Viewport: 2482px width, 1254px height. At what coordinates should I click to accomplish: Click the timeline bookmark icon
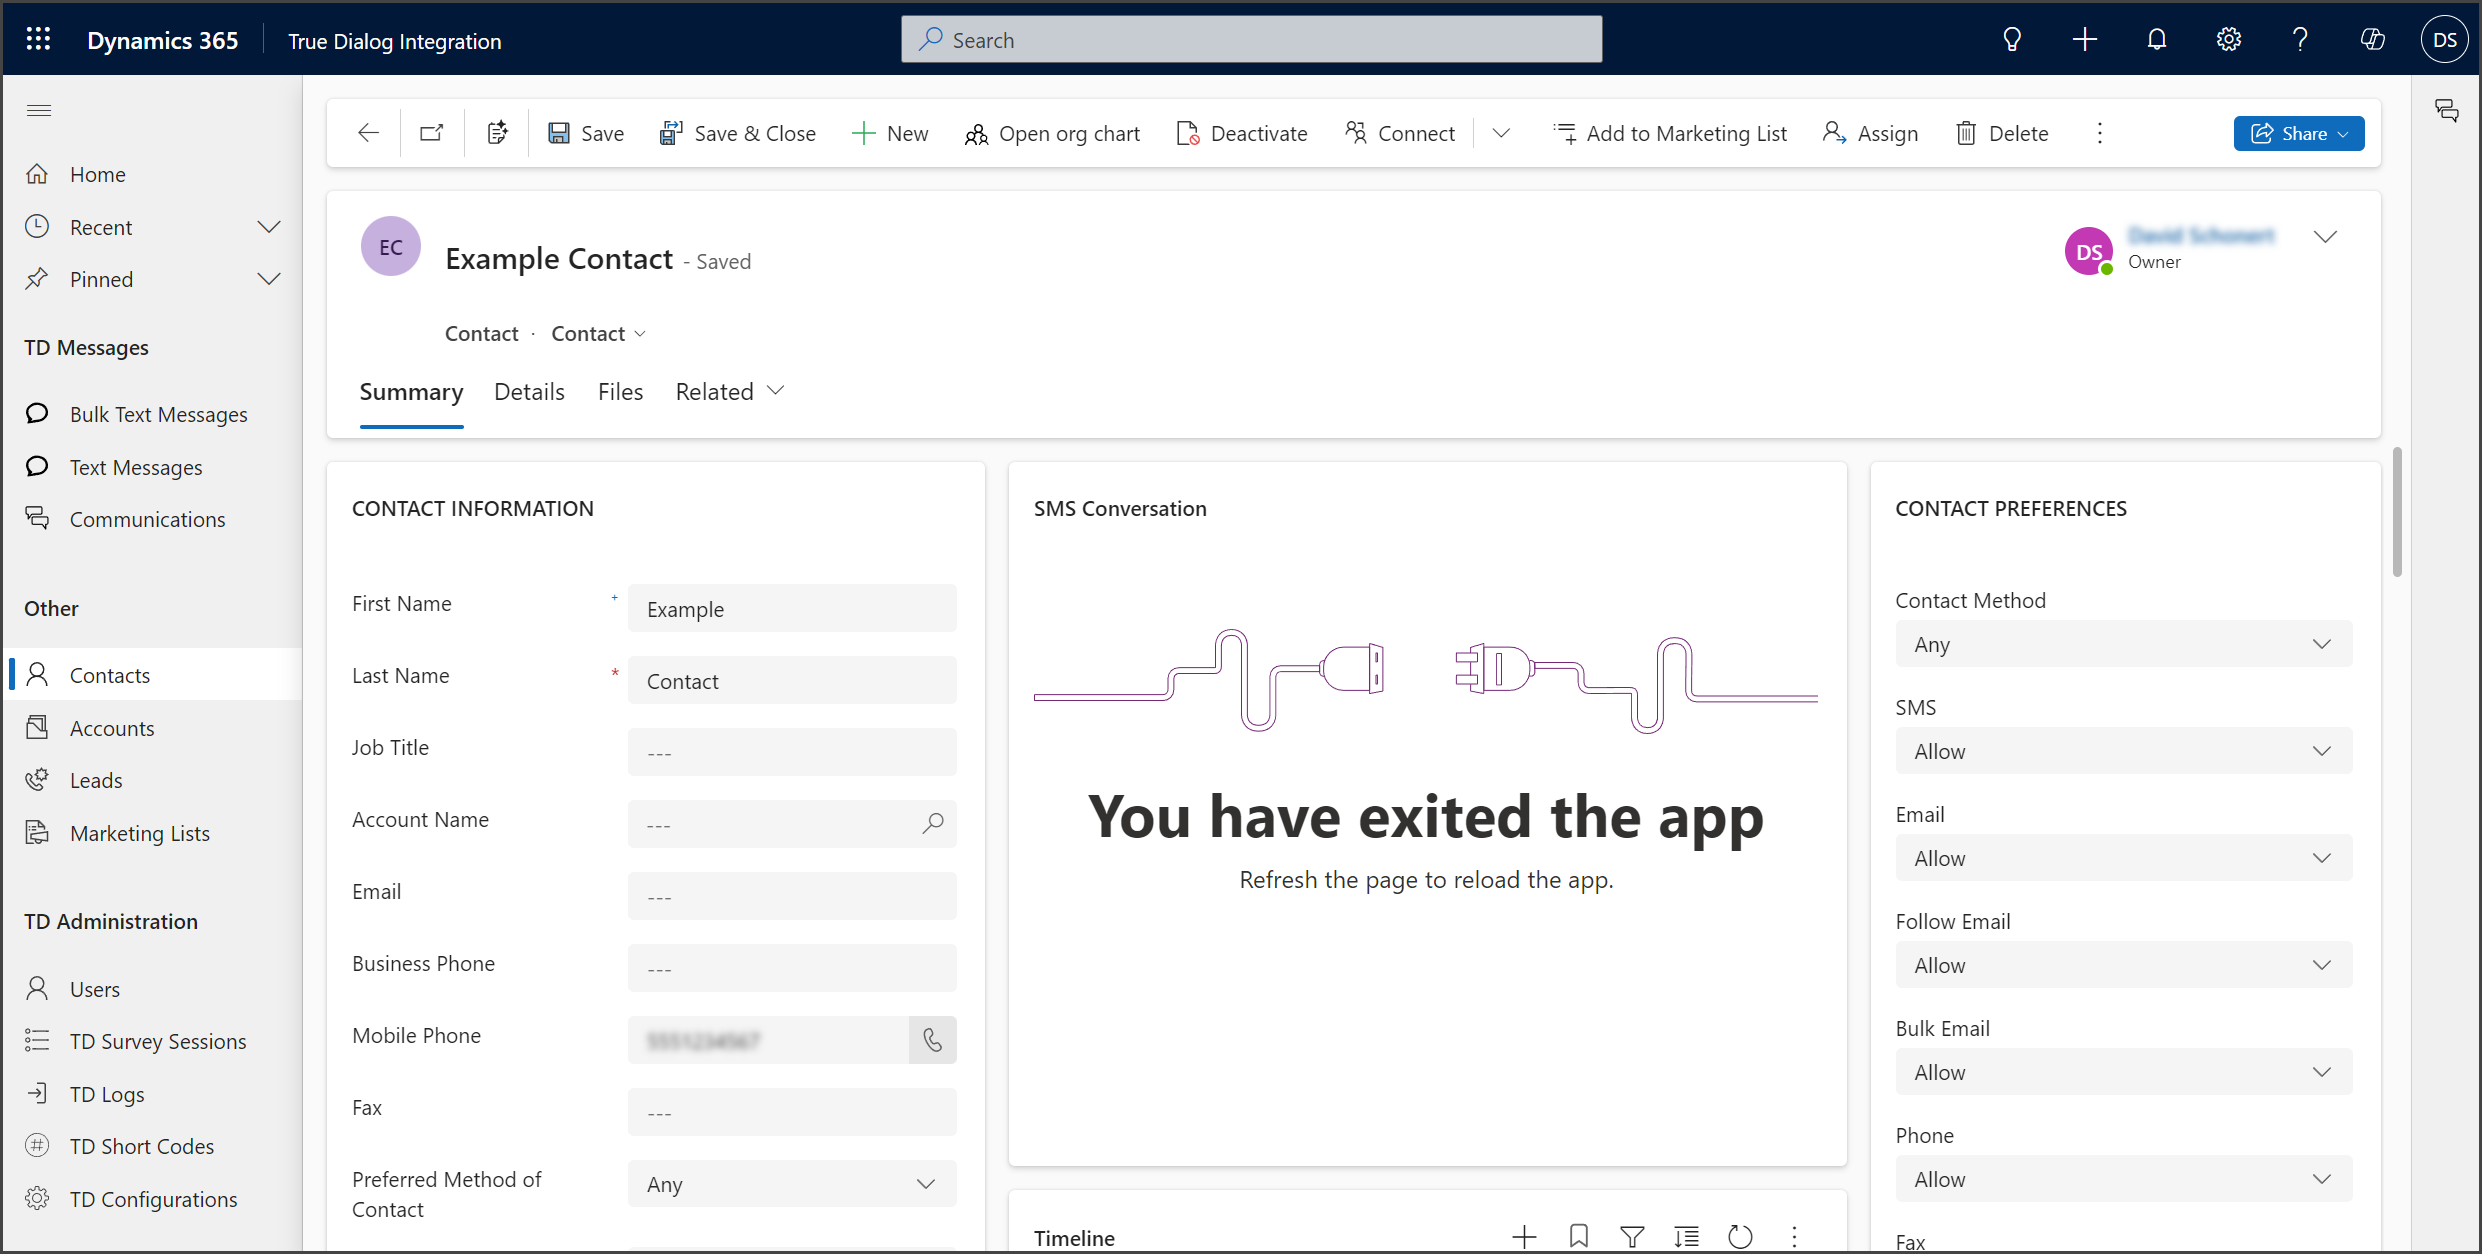(x=1578, y=1237)
